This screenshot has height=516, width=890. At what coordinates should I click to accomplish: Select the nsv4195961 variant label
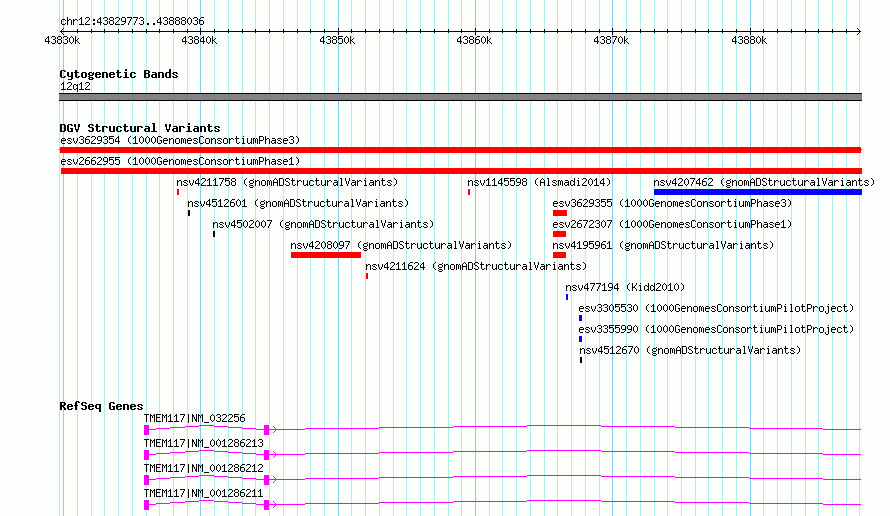663,245
